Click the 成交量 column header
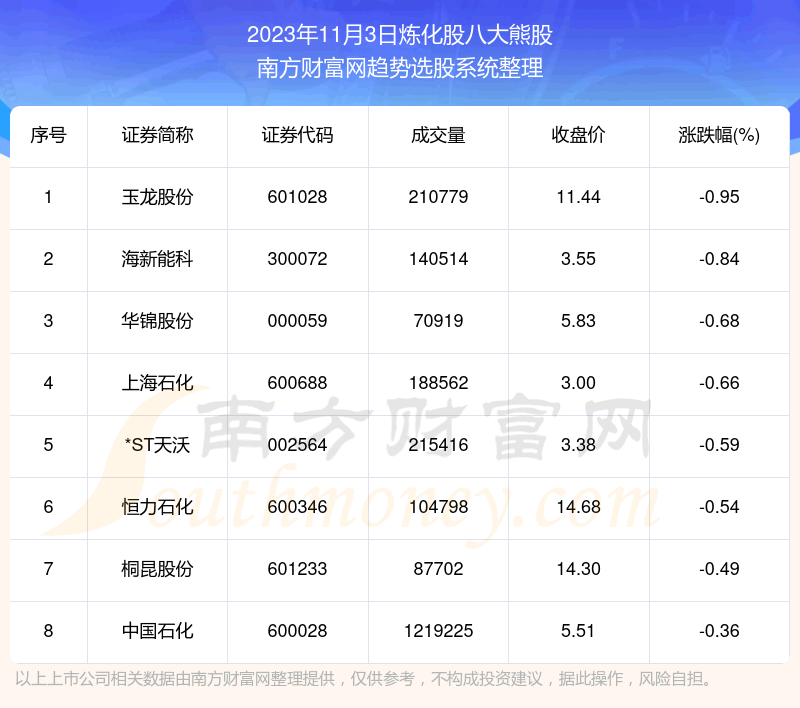Viewport: 800px width, 708px height. click(x=438, y=135)
